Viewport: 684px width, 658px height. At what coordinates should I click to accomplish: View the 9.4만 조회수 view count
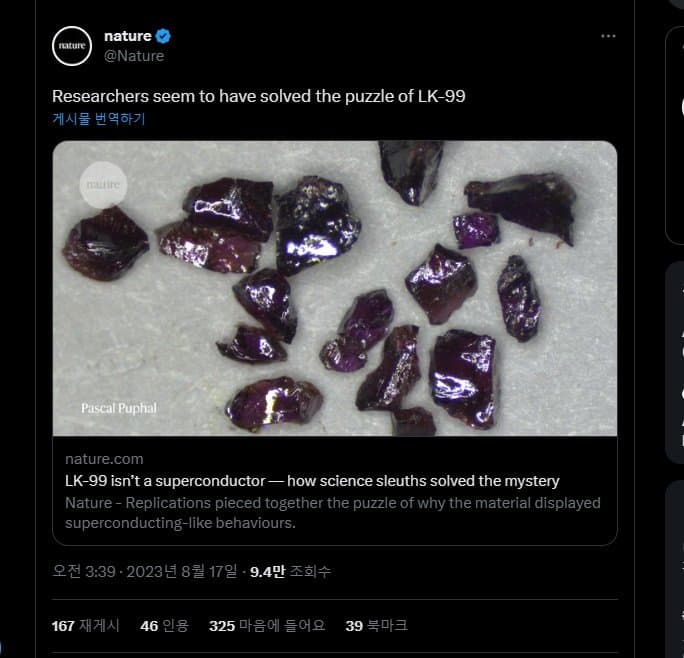(290, 572)
